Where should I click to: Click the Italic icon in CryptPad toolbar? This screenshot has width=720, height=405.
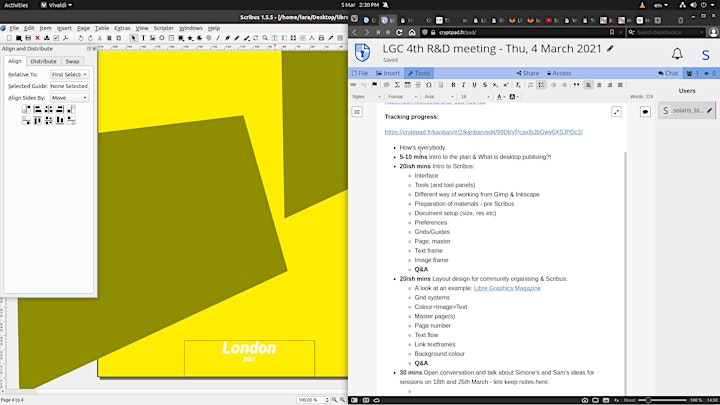pyautogui.click(x=463, y=85)
